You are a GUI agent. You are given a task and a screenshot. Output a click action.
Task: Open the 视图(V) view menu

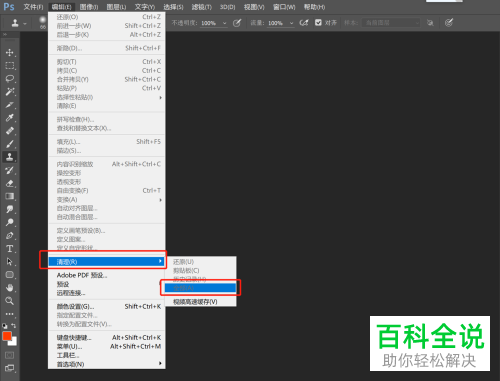pos(254,7)
